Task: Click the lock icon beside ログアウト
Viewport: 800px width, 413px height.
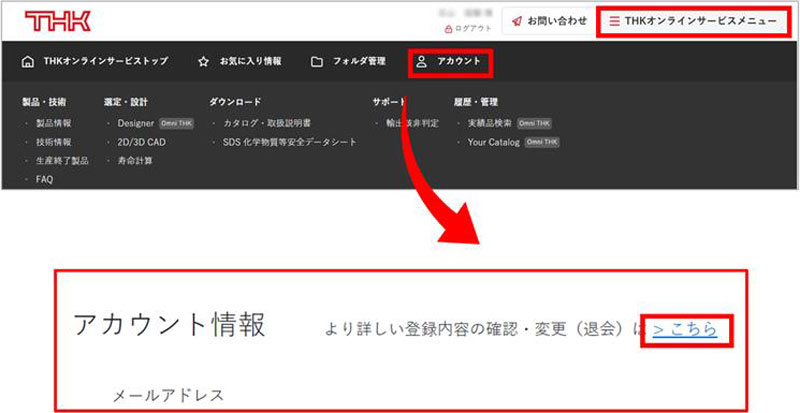Action: point(448,29)
